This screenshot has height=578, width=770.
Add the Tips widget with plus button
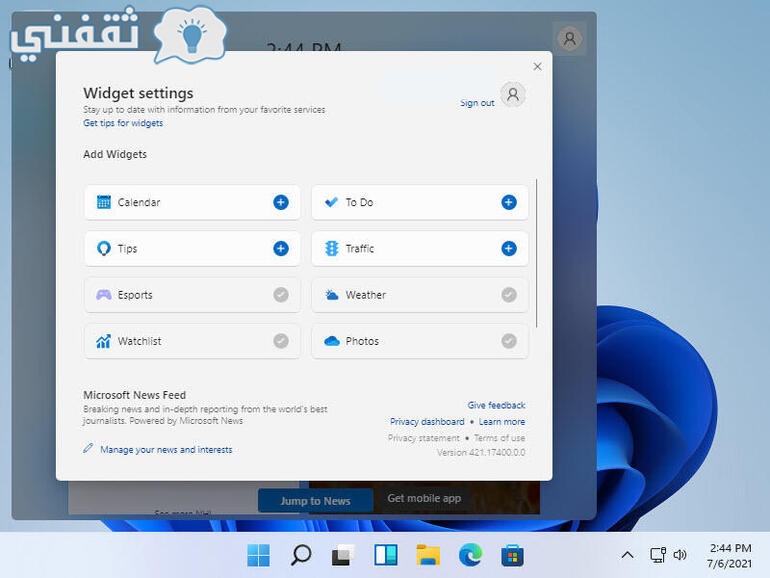[281, 248]
